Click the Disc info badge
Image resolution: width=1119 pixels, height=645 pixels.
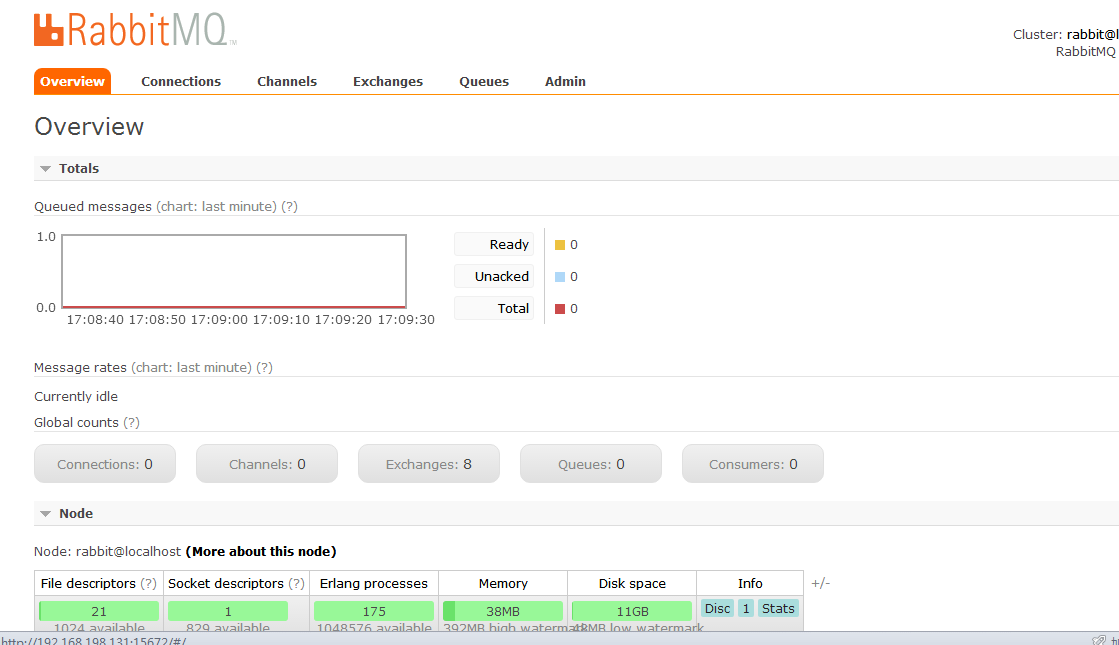(717, 609)
